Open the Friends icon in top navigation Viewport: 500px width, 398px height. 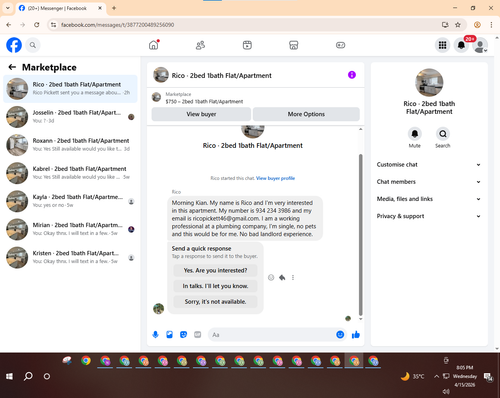[x=200, y=45]
